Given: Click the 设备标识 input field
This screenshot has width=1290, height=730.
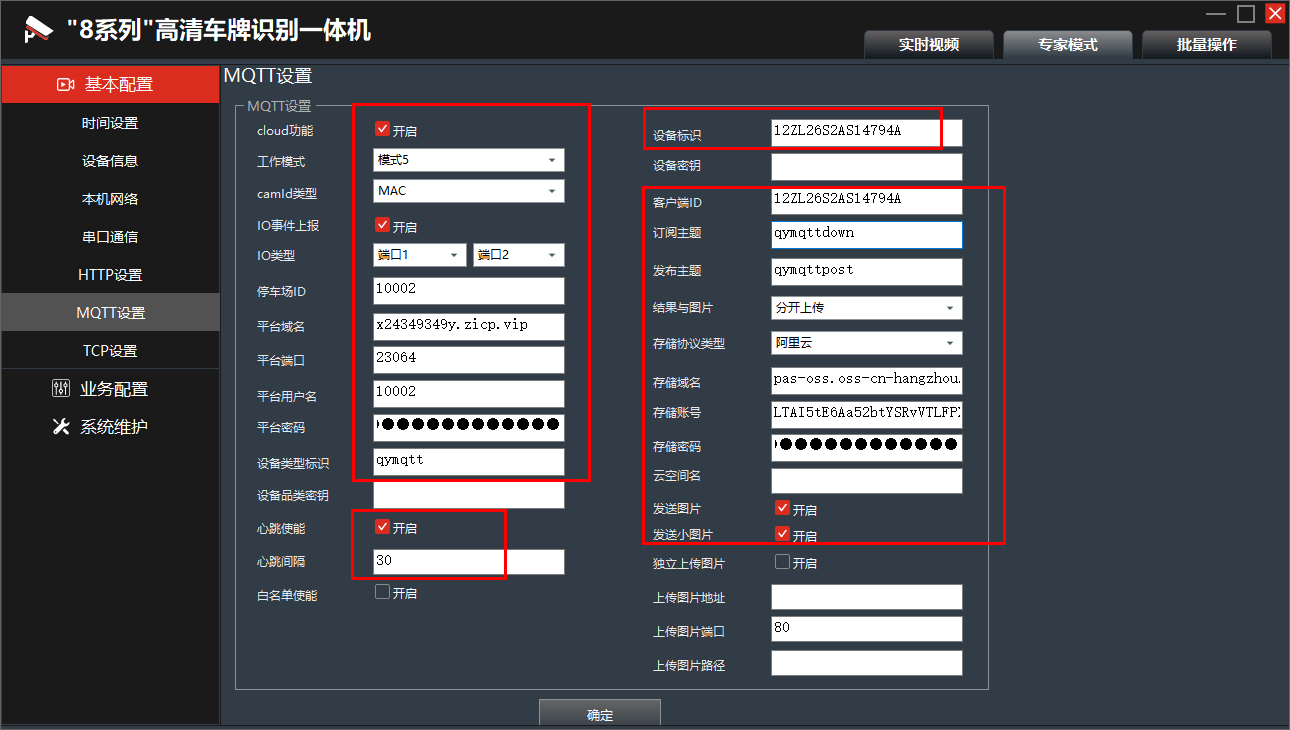Looking at the screenshot, I should coord(867,134).
